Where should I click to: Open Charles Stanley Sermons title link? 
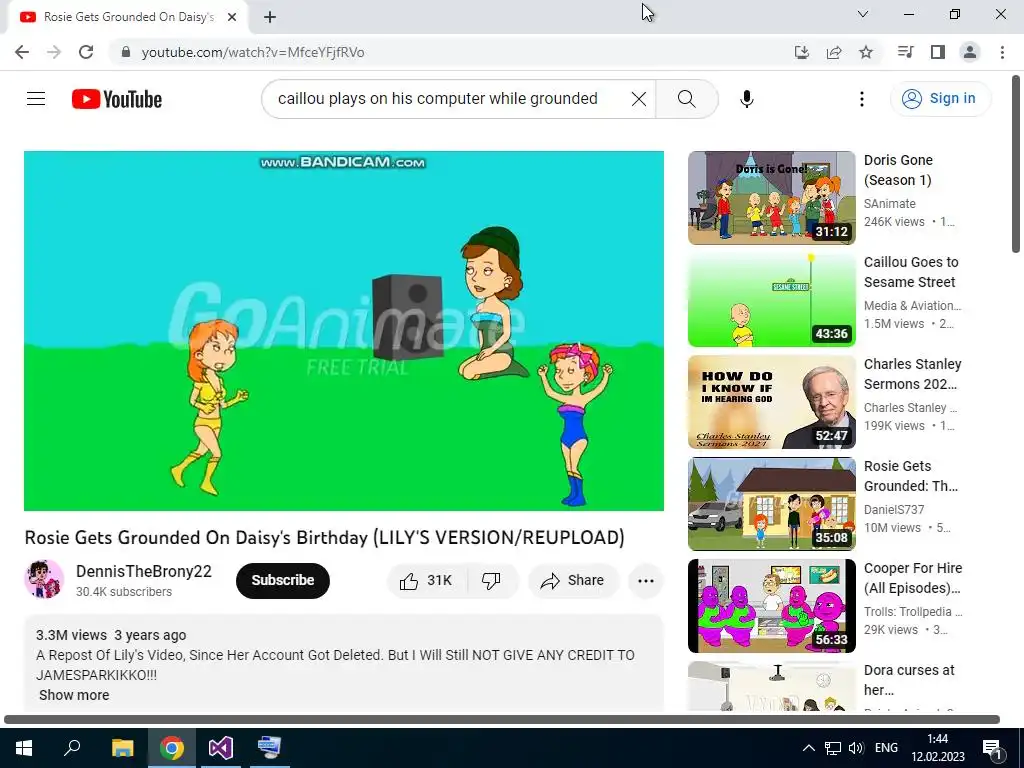coord(912,374)
